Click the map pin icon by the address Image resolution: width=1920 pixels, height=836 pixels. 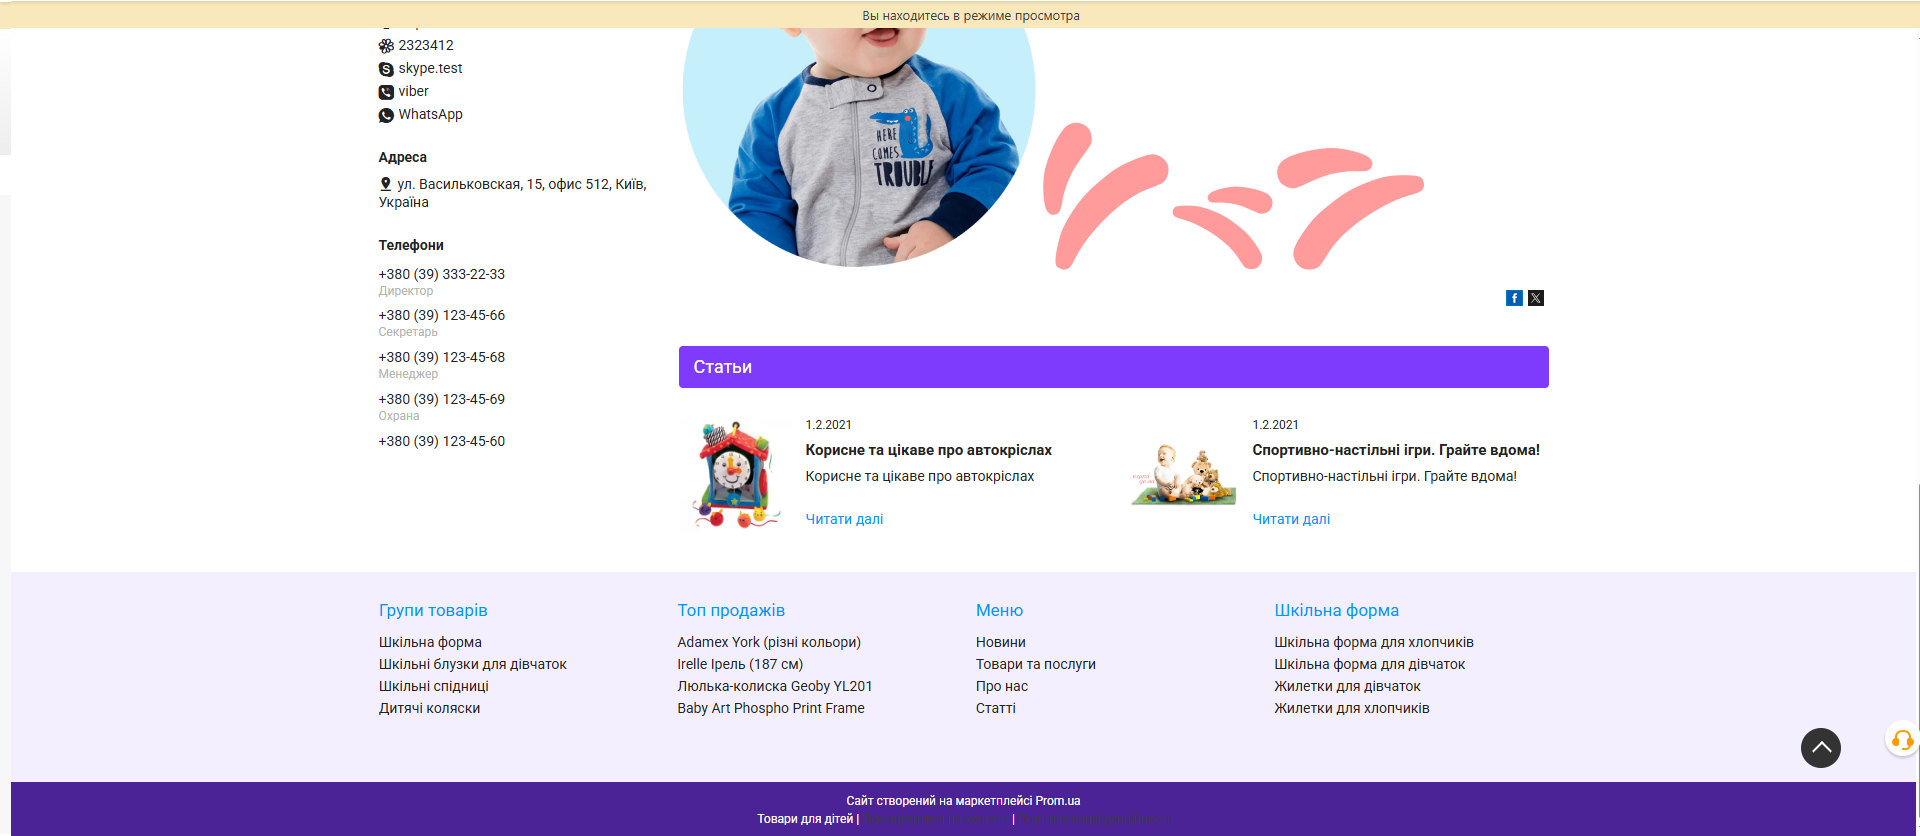pyautogui.click(x=385, y=184)
